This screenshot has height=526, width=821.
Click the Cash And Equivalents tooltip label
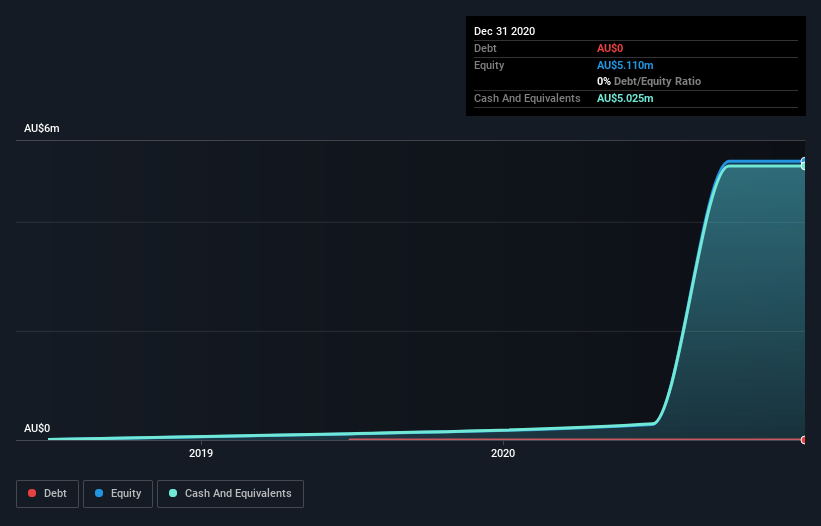coord(527,98)
